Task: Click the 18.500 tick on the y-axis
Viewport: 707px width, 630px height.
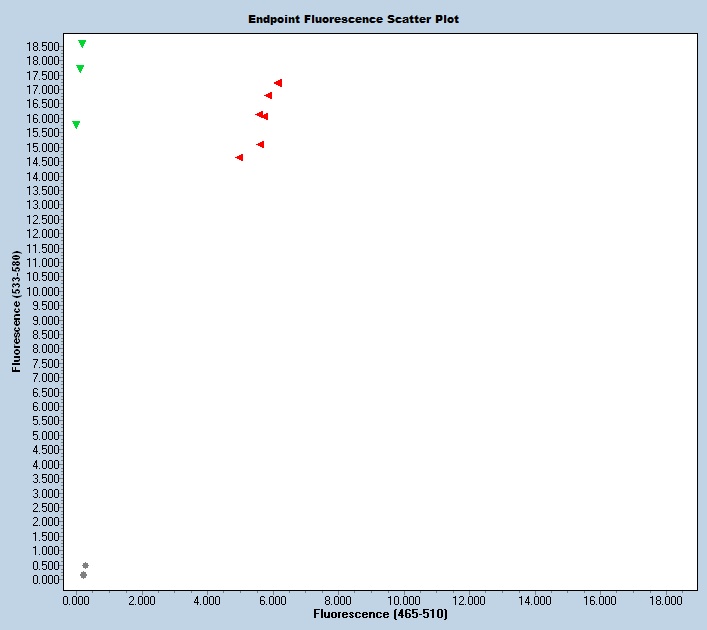Action: point(44,46)
